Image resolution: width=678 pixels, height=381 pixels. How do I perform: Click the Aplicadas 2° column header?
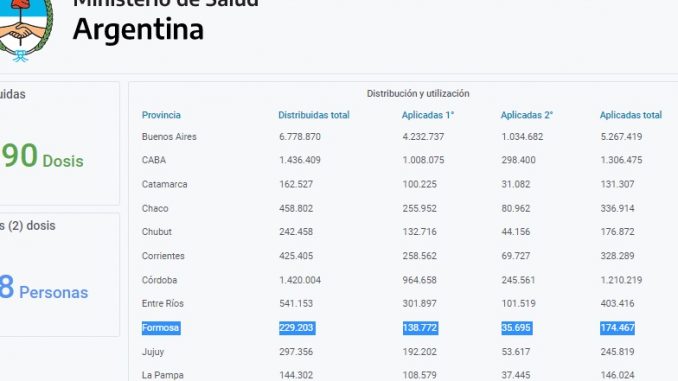527,115
